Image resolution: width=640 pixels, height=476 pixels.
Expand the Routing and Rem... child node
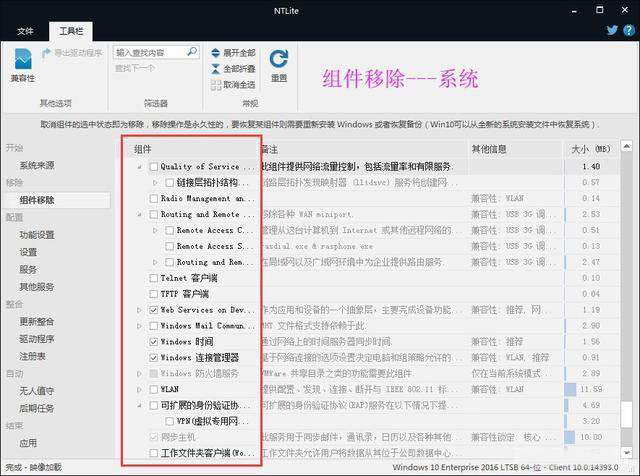tap(155, 262)
